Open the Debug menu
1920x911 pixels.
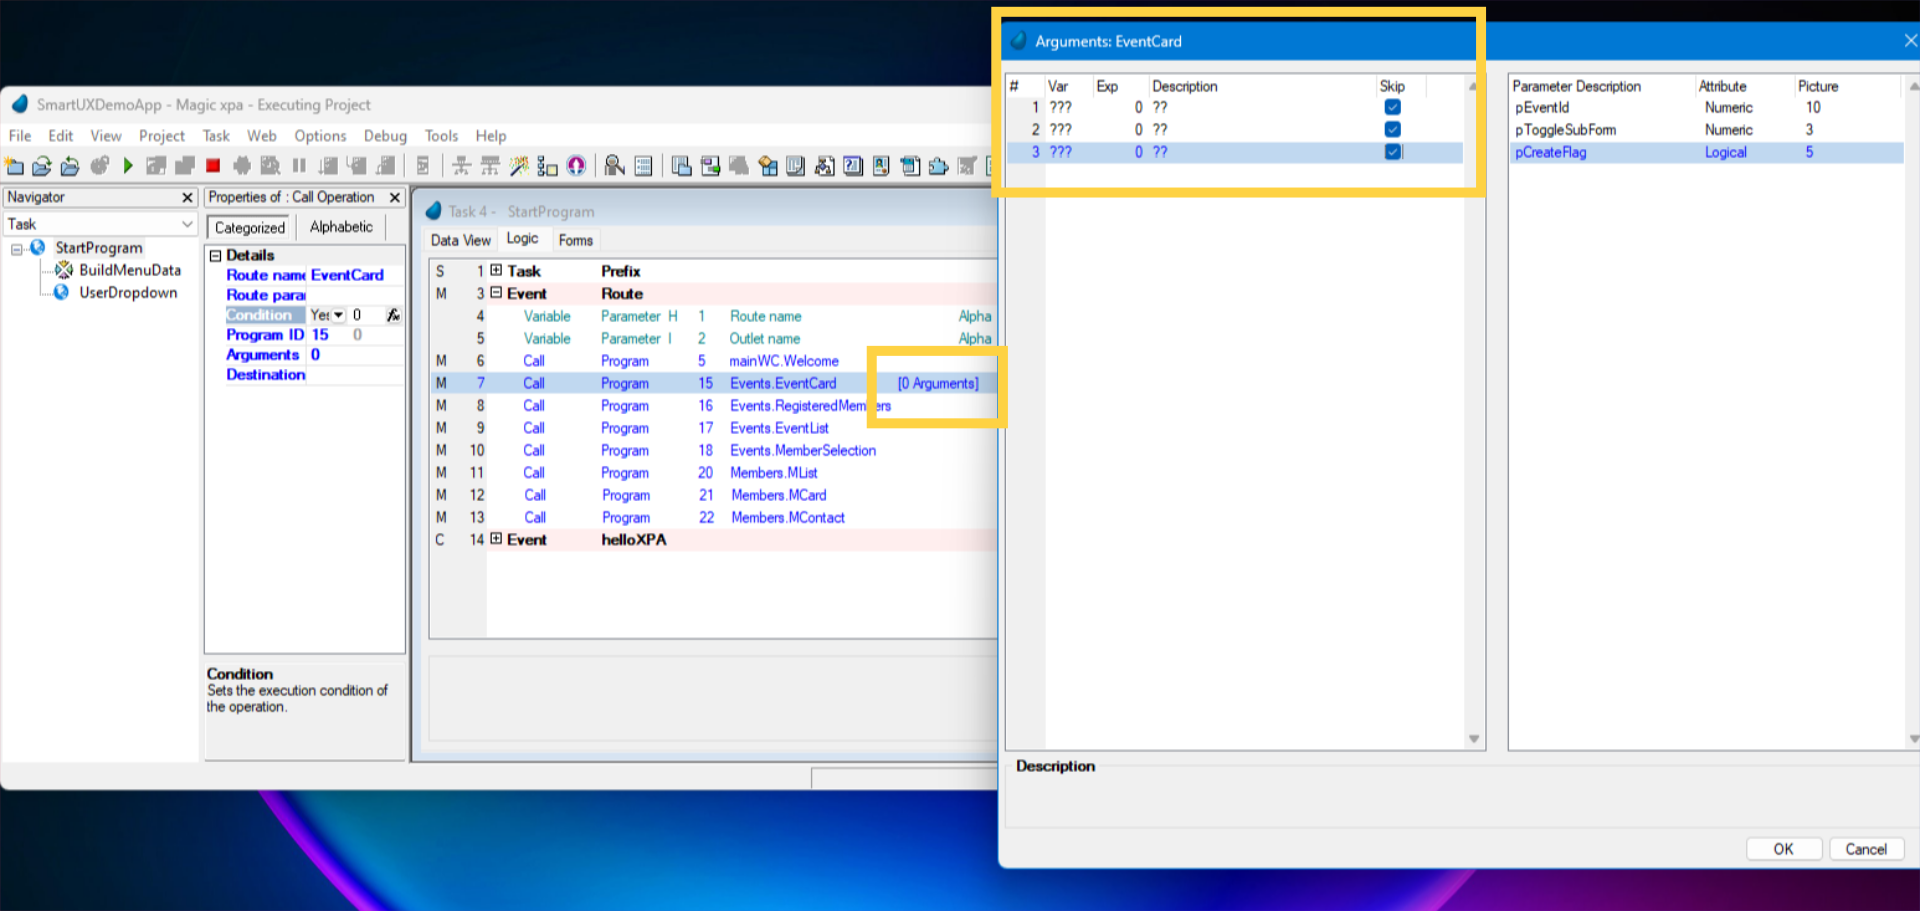(x=384, y=136)
